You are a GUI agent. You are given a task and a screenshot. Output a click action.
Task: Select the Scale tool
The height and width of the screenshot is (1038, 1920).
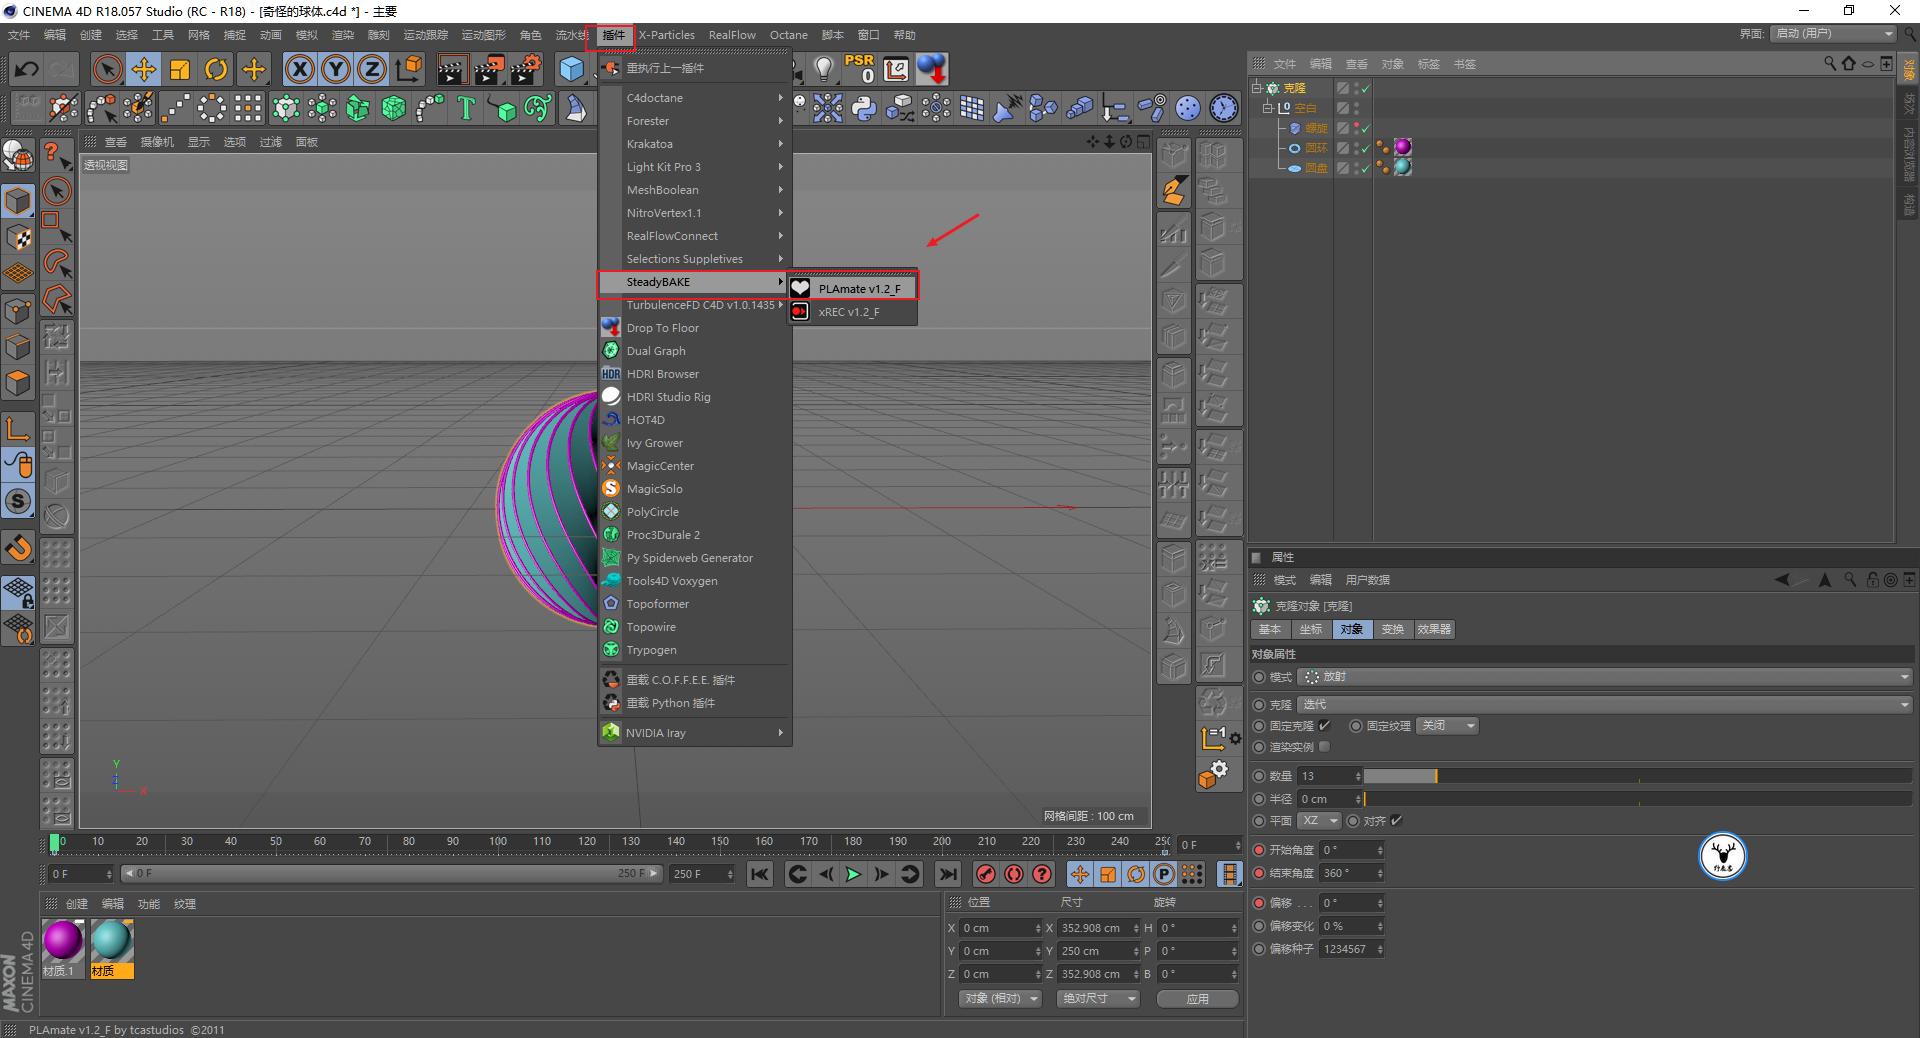[x=181, y=69]
